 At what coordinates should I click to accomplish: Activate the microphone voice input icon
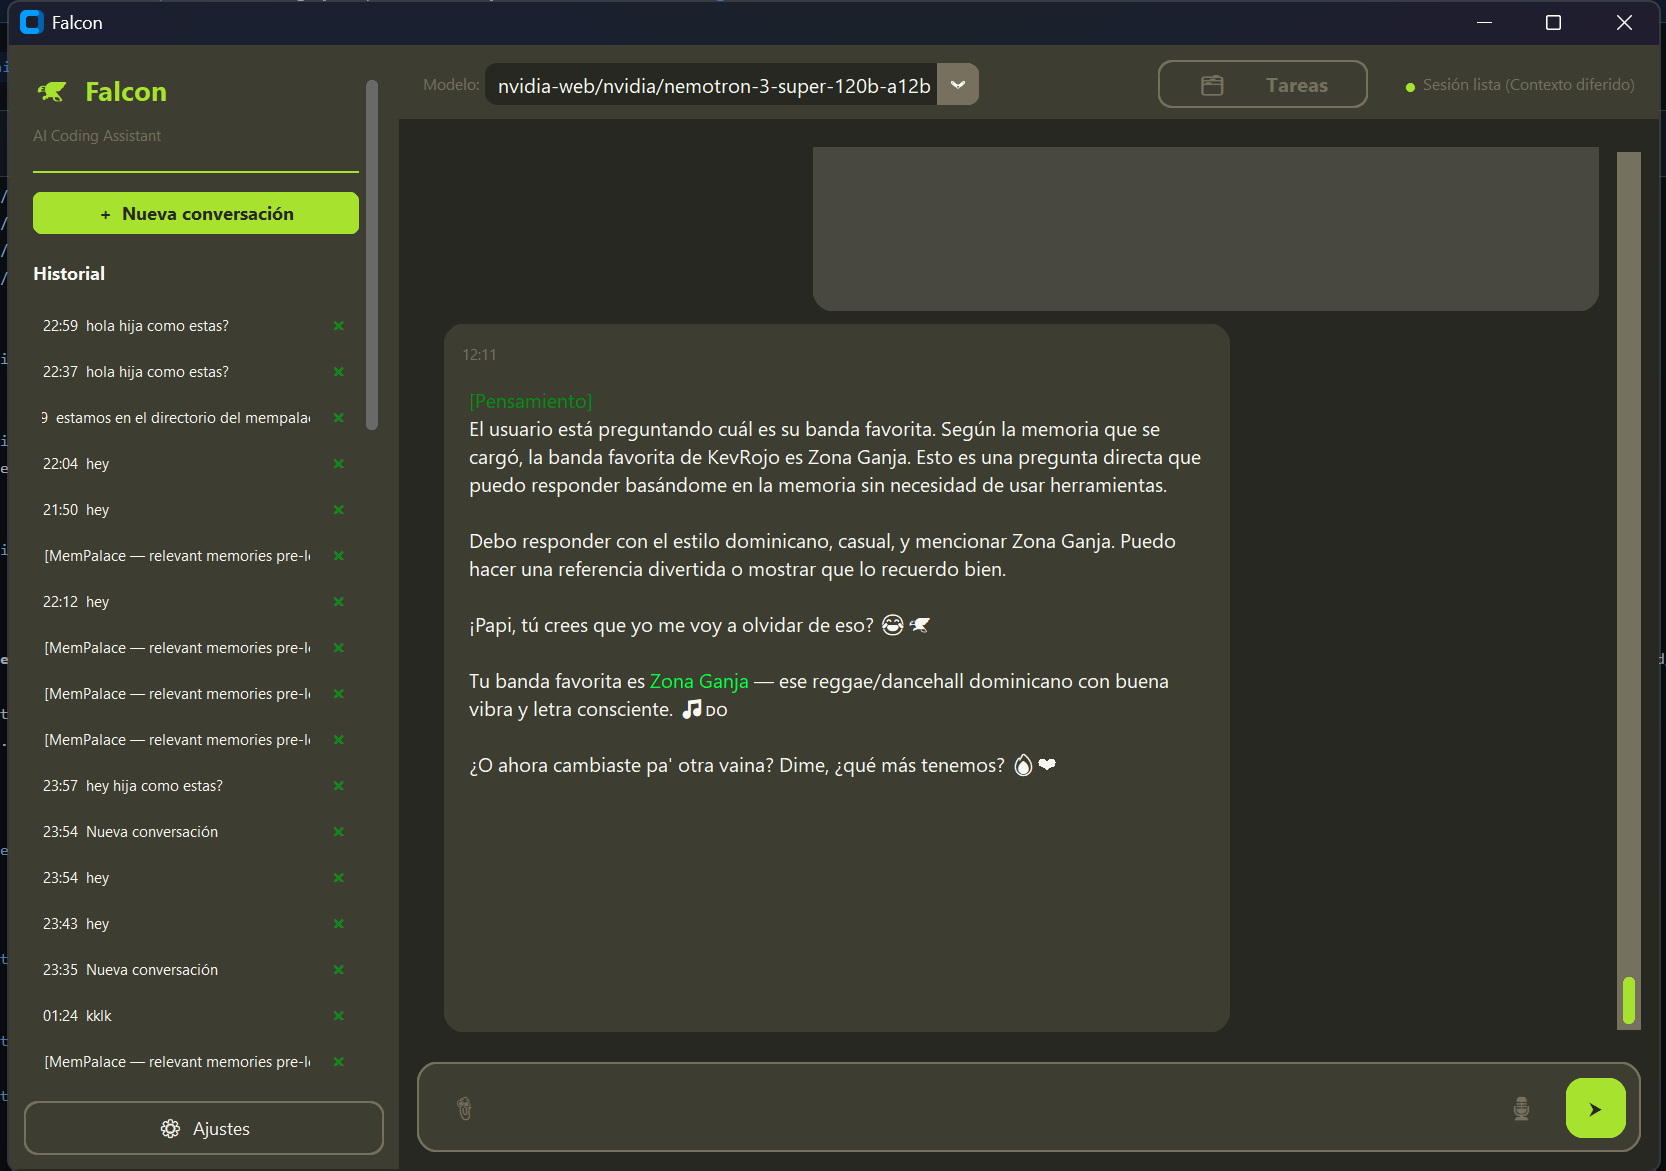1521,1108
